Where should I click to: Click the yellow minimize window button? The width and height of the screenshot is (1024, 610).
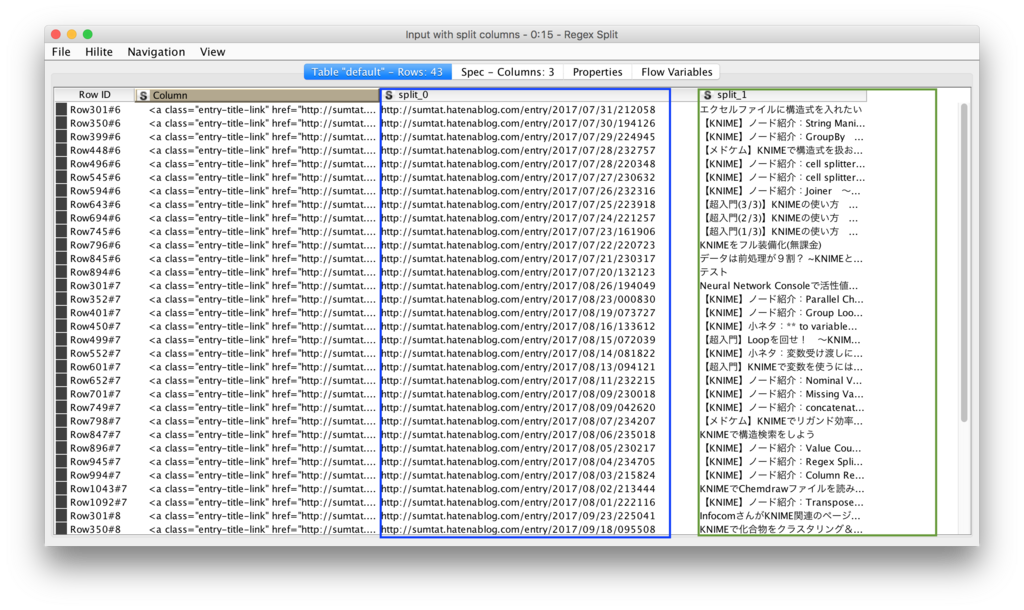point(72,34)
